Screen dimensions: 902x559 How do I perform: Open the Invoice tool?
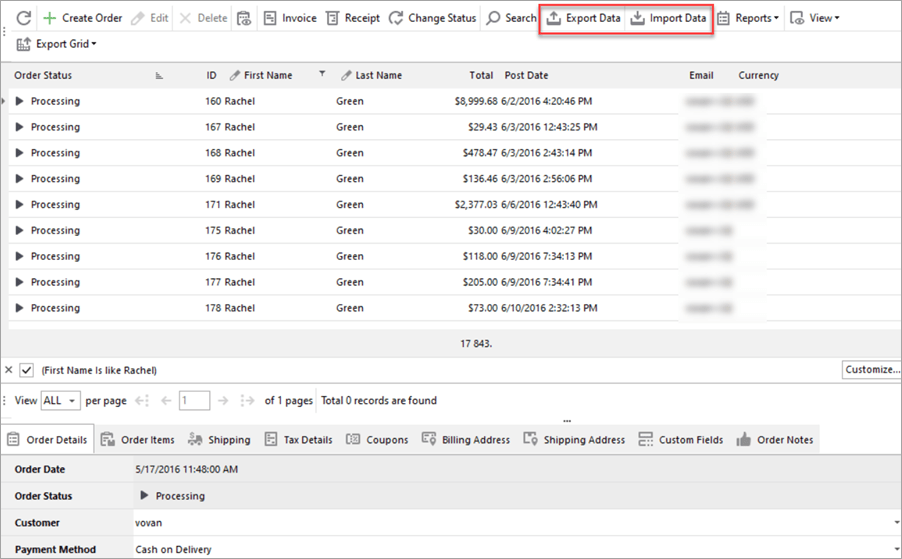(x=270, y=18)
